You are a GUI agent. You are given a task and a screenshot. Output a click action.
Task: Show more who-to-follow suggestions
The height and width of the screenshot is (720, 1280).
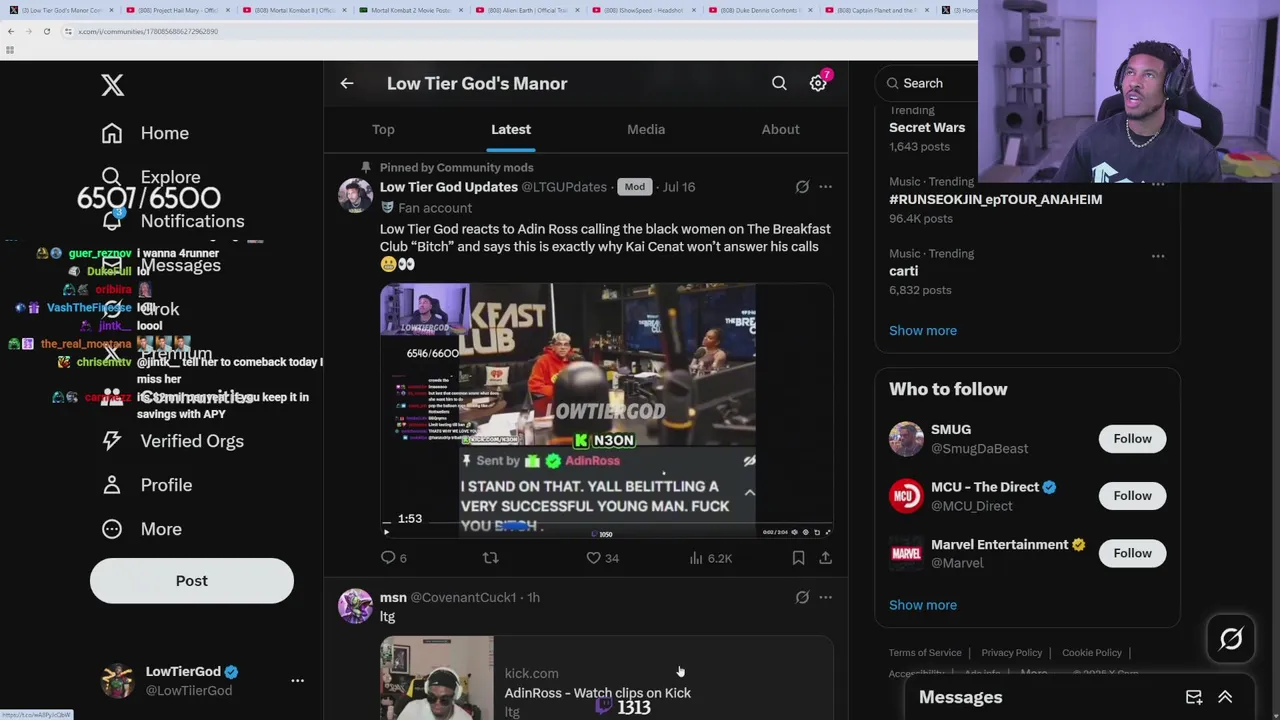coord(922,605)
